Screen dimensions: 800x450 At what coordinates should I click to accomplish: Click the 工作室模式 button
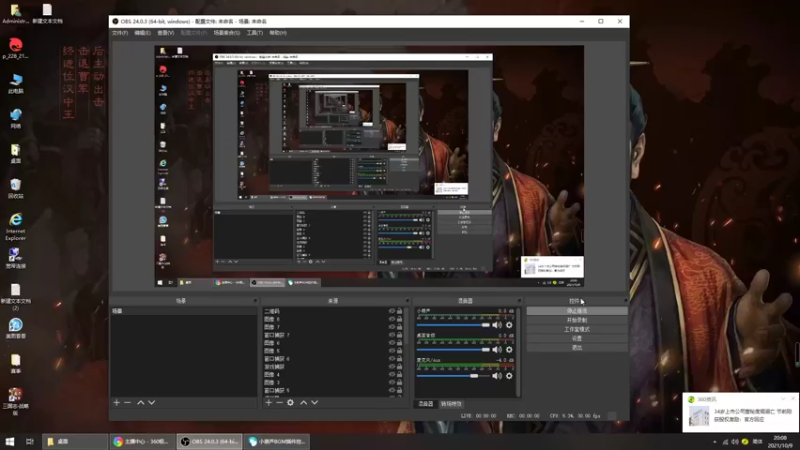click(577, 329)
